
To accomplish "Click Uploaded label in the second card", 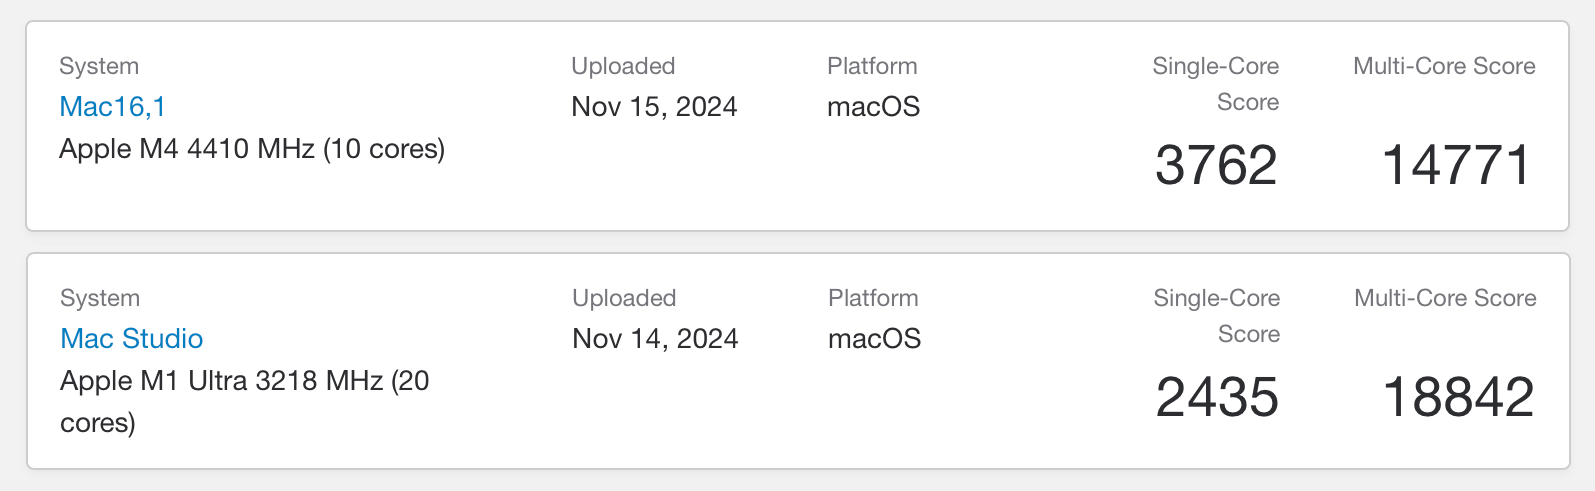I will (x=624, y=298).
